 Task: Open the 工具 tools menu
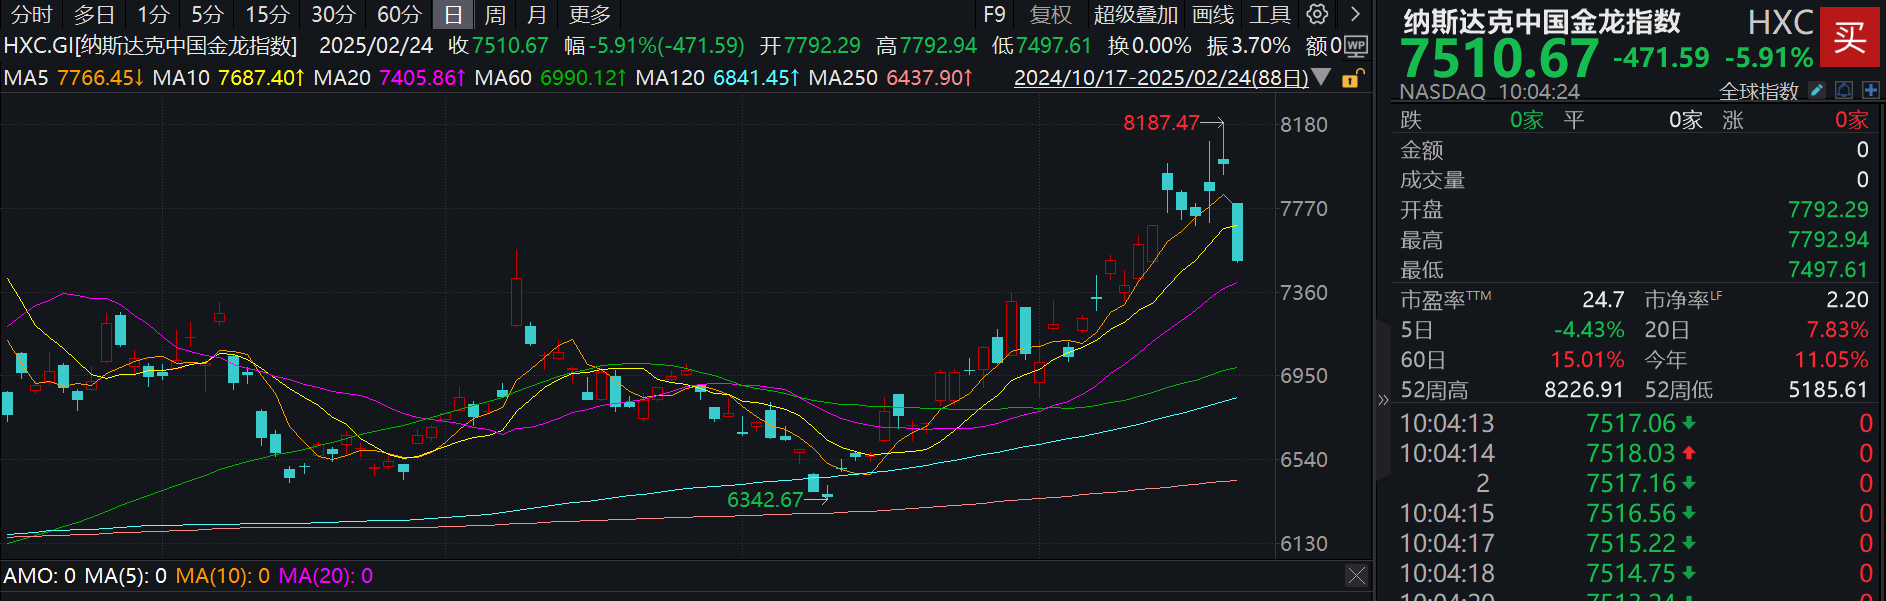point(1270,14)
